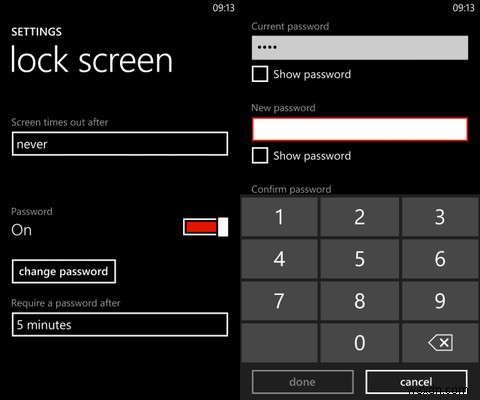Tap the done button
Screen dimensions: 480x400
point(303,382)
